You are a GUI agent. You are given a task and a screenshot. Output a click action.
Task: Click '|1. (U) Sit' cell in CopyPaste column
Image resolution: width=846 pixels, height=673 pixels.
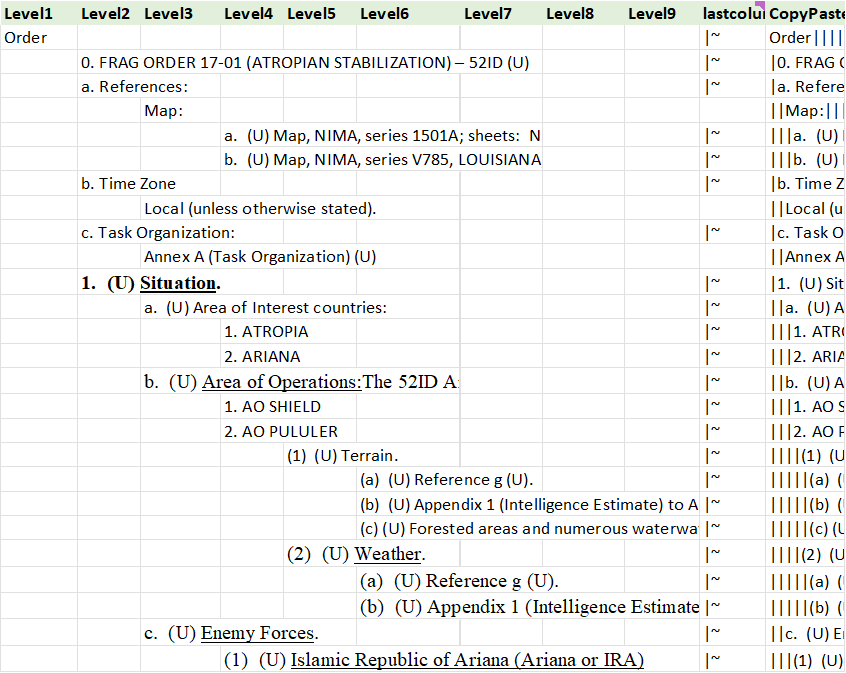pos(806,283)
